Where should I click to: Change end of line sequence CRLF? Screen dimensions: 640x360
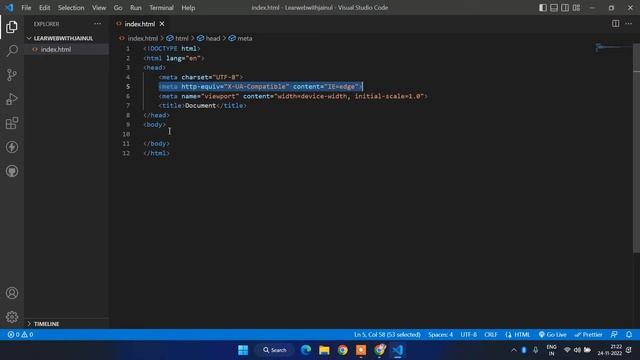[491, 334]
